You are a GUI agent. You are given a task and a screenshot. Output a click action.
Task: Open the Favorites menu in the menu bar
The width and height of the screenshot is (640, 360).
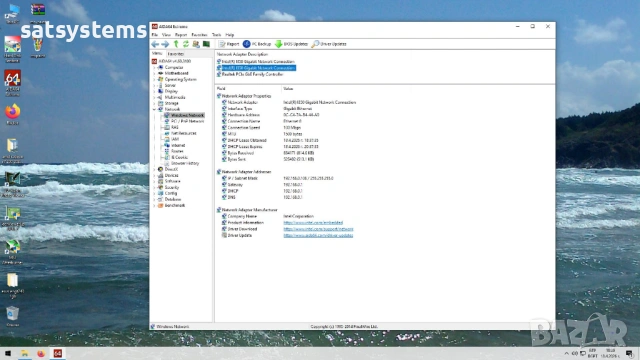pos(199,35)
